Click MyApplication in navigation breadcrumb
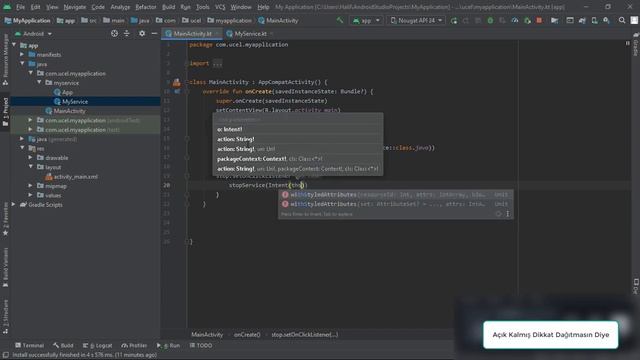Viewport: 640px width, 360px height. (27, 20)
